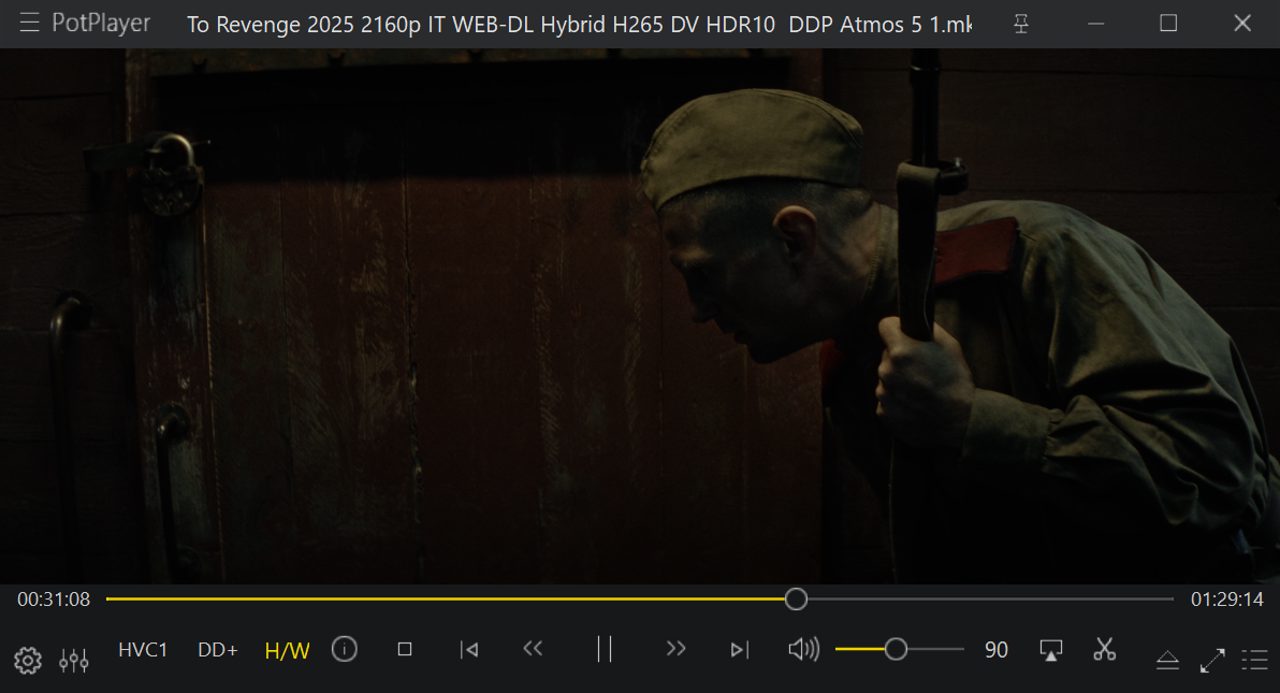Screen dimensions: 1280x693
Task: Click the seek bar progress handle
Action: (x=796, y=599)
